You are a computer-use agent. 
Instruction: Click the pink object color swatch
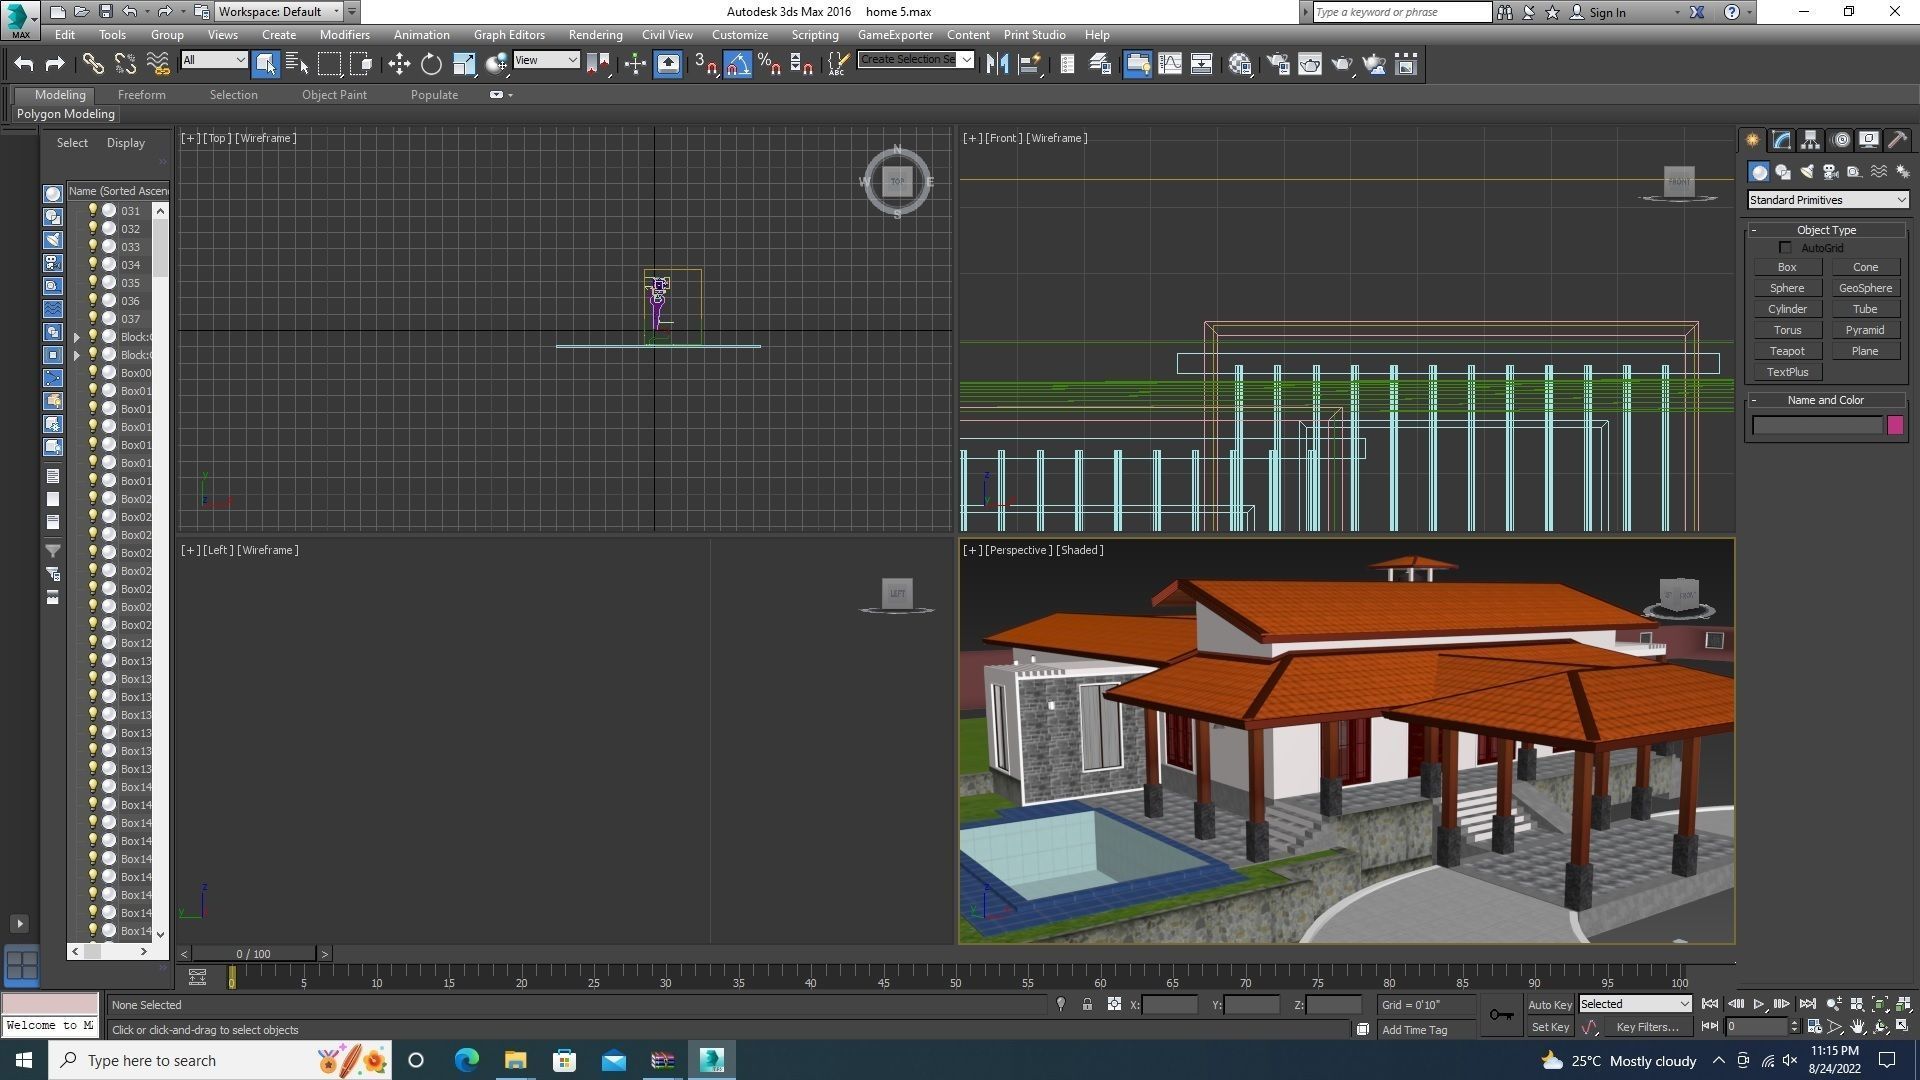pos(1895,426)
